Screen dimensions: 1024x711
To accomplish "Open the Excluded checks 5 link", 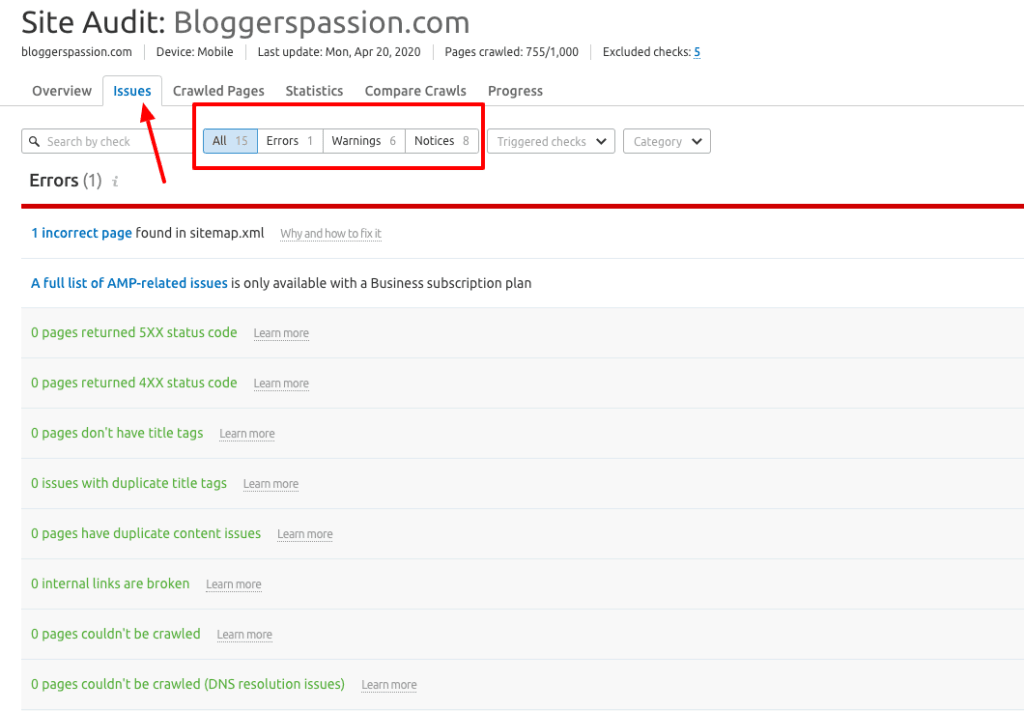I will [x=697, y=52].
